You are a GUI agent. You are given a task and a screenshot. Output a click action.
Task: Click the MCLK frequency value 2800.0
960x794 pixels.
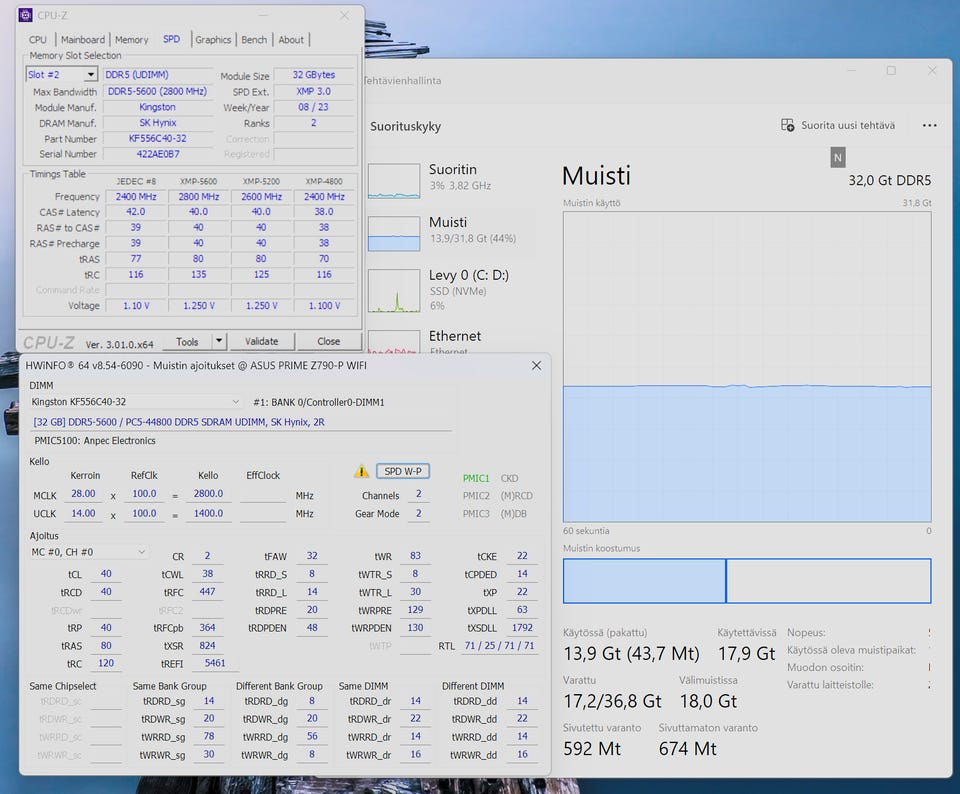(208, 493)
